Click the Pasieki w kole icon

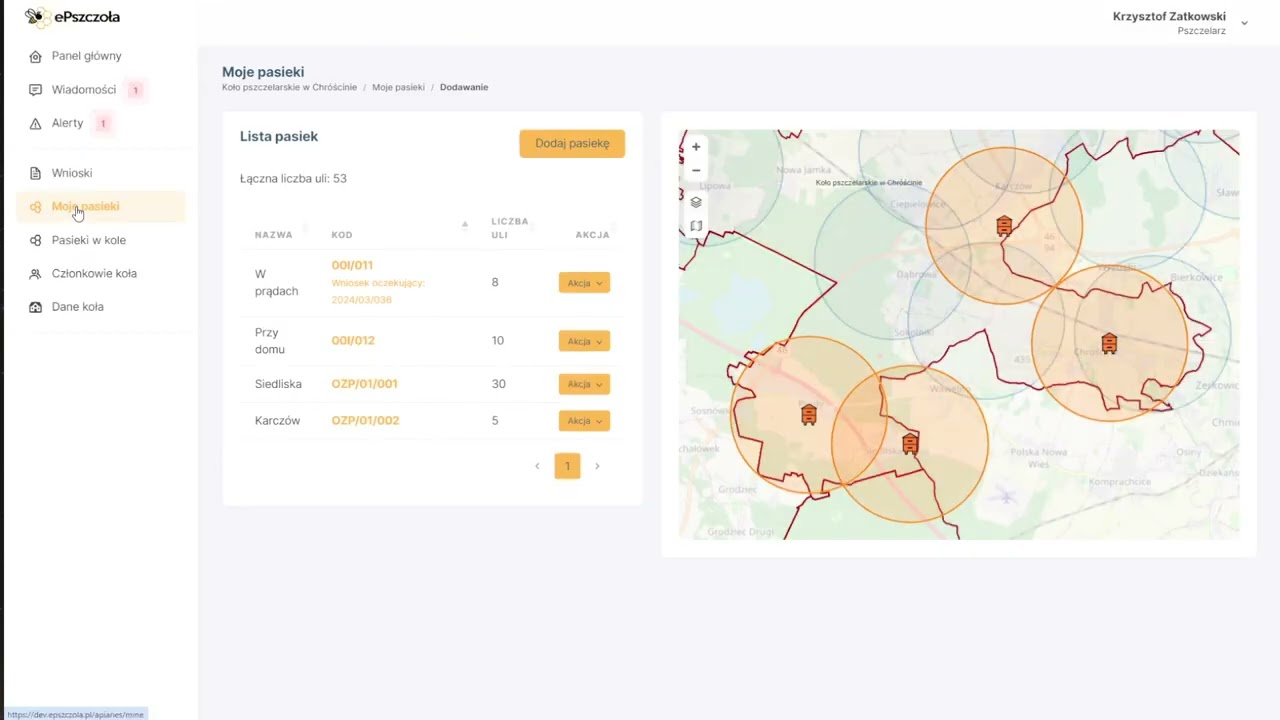pyautogui.click(x=35, y=240)
